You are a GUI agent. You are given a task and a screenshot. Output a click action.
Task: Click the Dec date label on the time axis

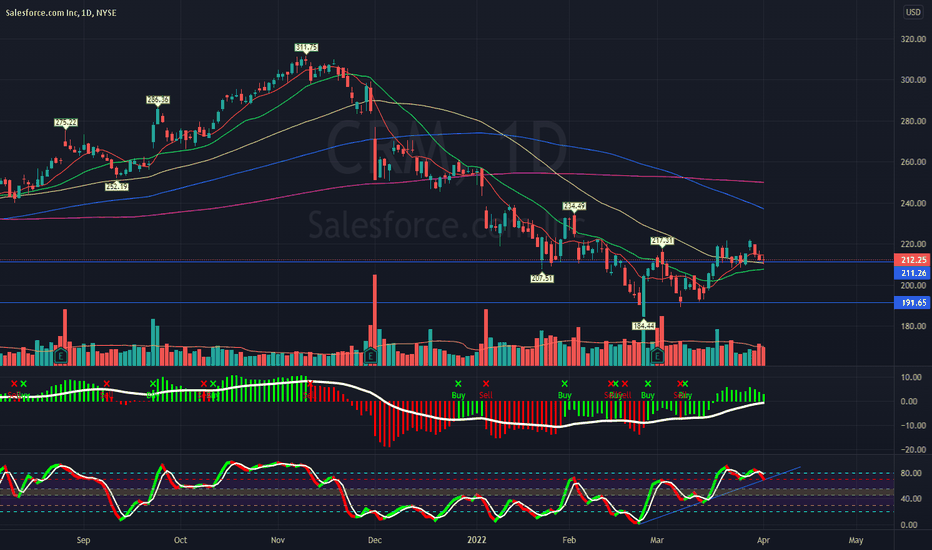[x=374, y=540]
